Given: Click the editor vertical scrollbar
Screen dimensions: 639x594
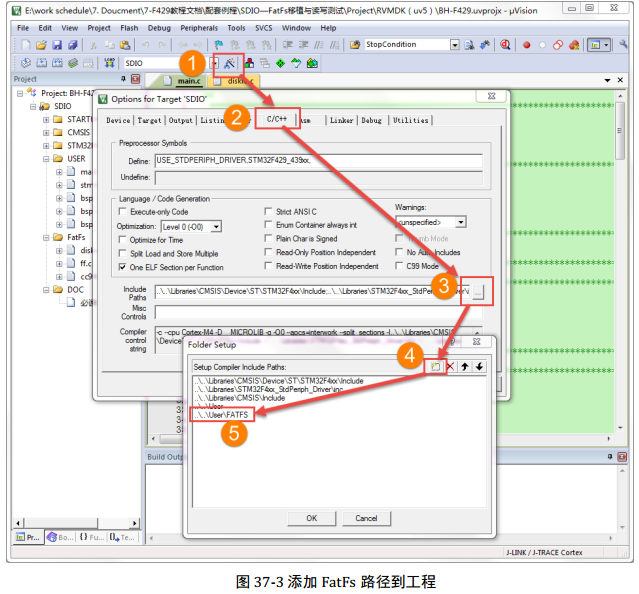Looking at the screenshot, I should (620, 262).
